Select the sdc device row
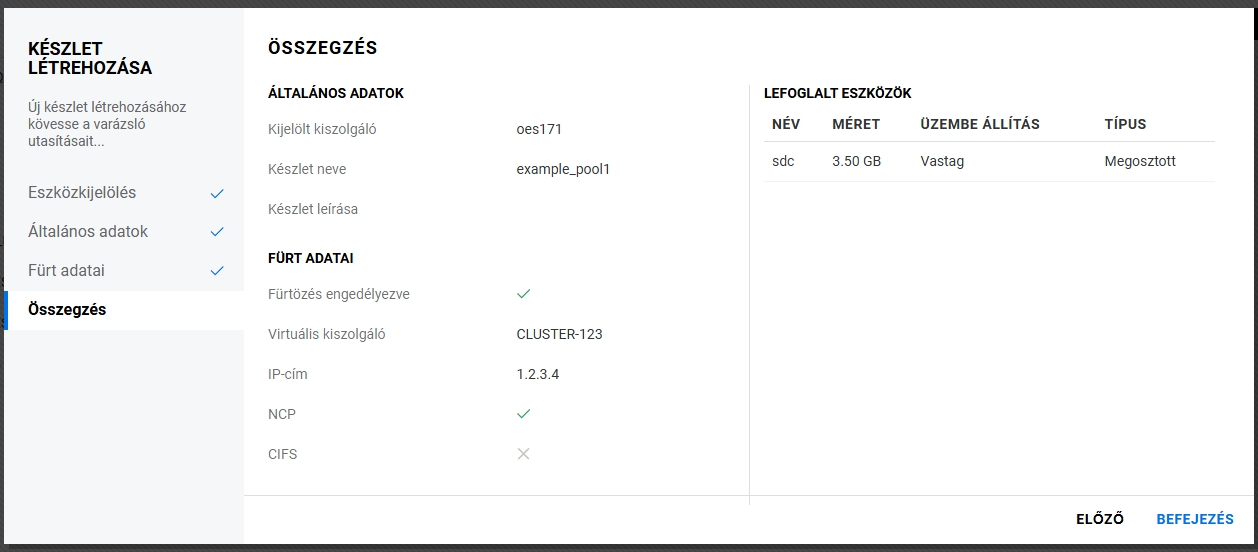 point(989,161)
